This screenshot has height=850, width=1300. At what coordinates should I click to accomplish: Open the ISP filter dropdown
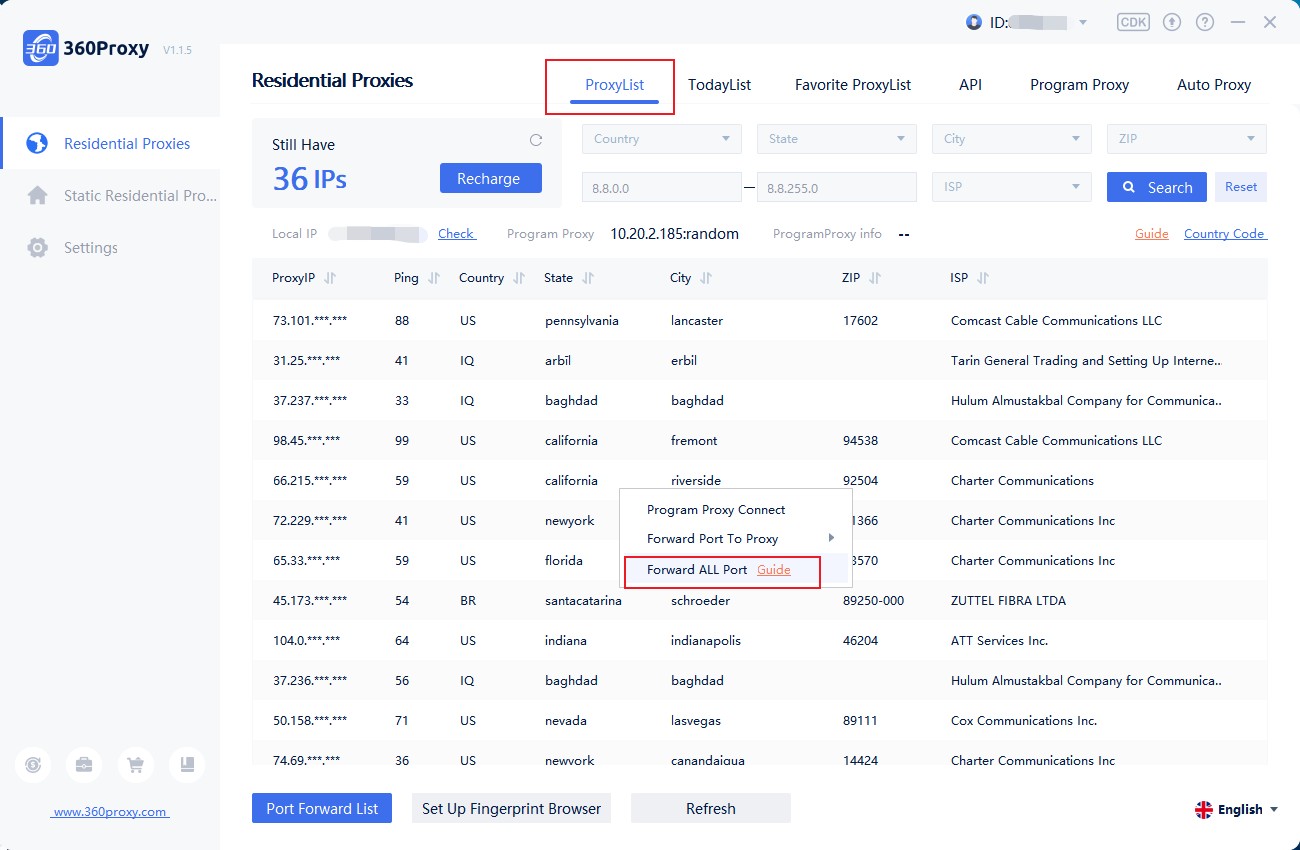click(x=1012, y=187)
